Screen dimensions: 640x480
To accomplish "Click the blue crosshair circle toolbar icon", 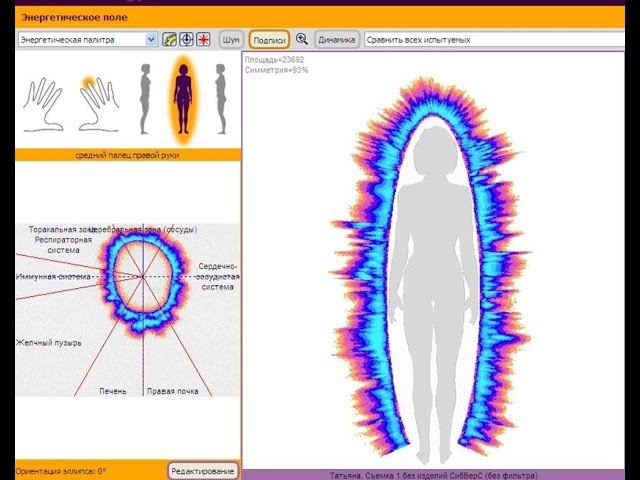I will point(187,40).
